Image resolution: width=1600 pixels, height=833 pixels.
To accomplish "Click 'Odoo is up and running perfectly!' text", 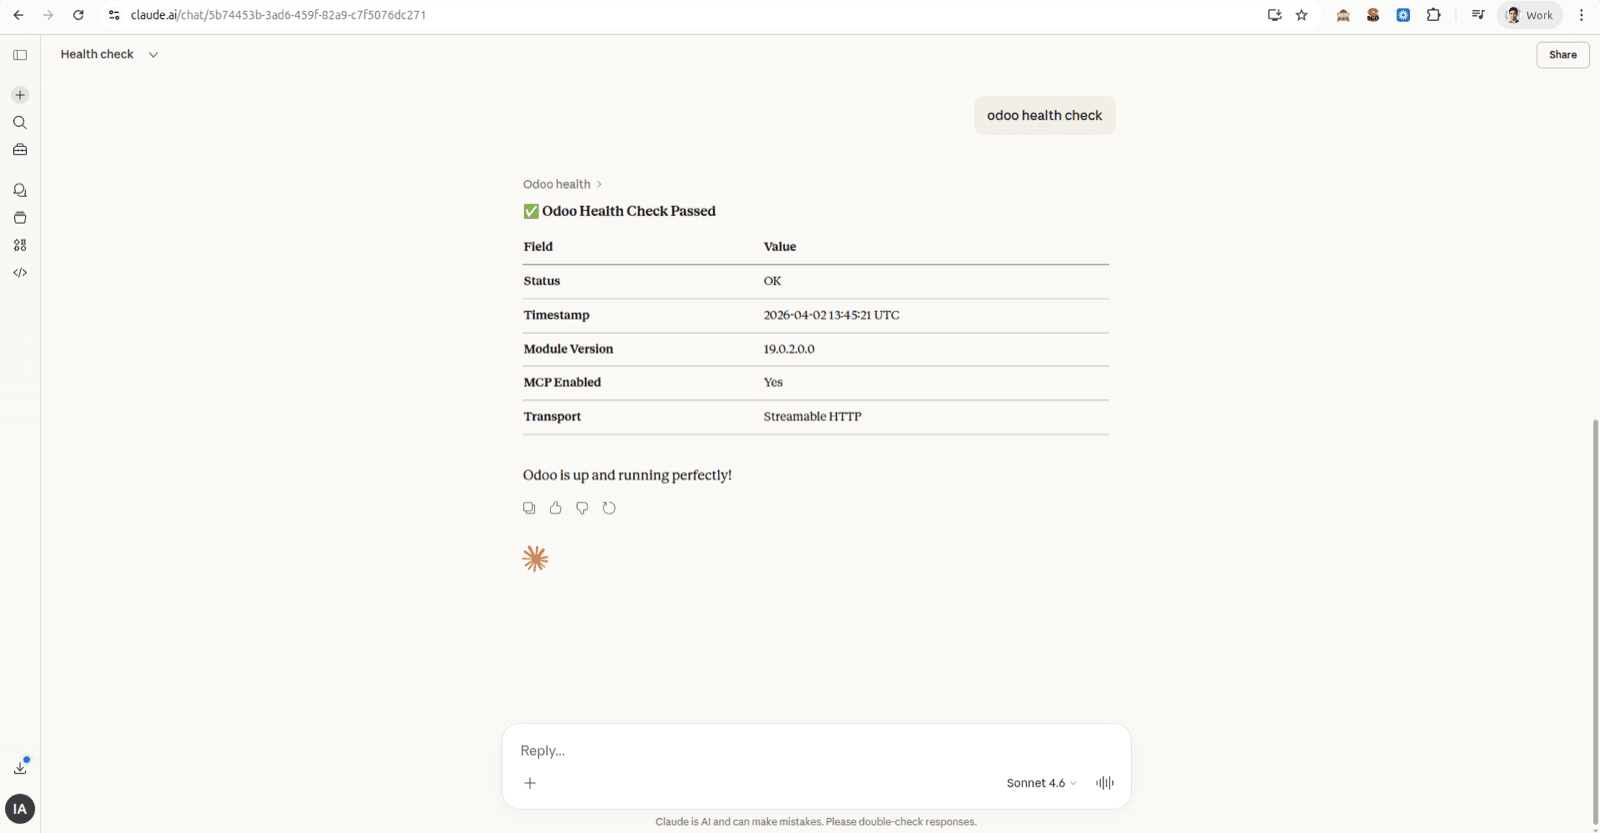I will click(627, 475).
